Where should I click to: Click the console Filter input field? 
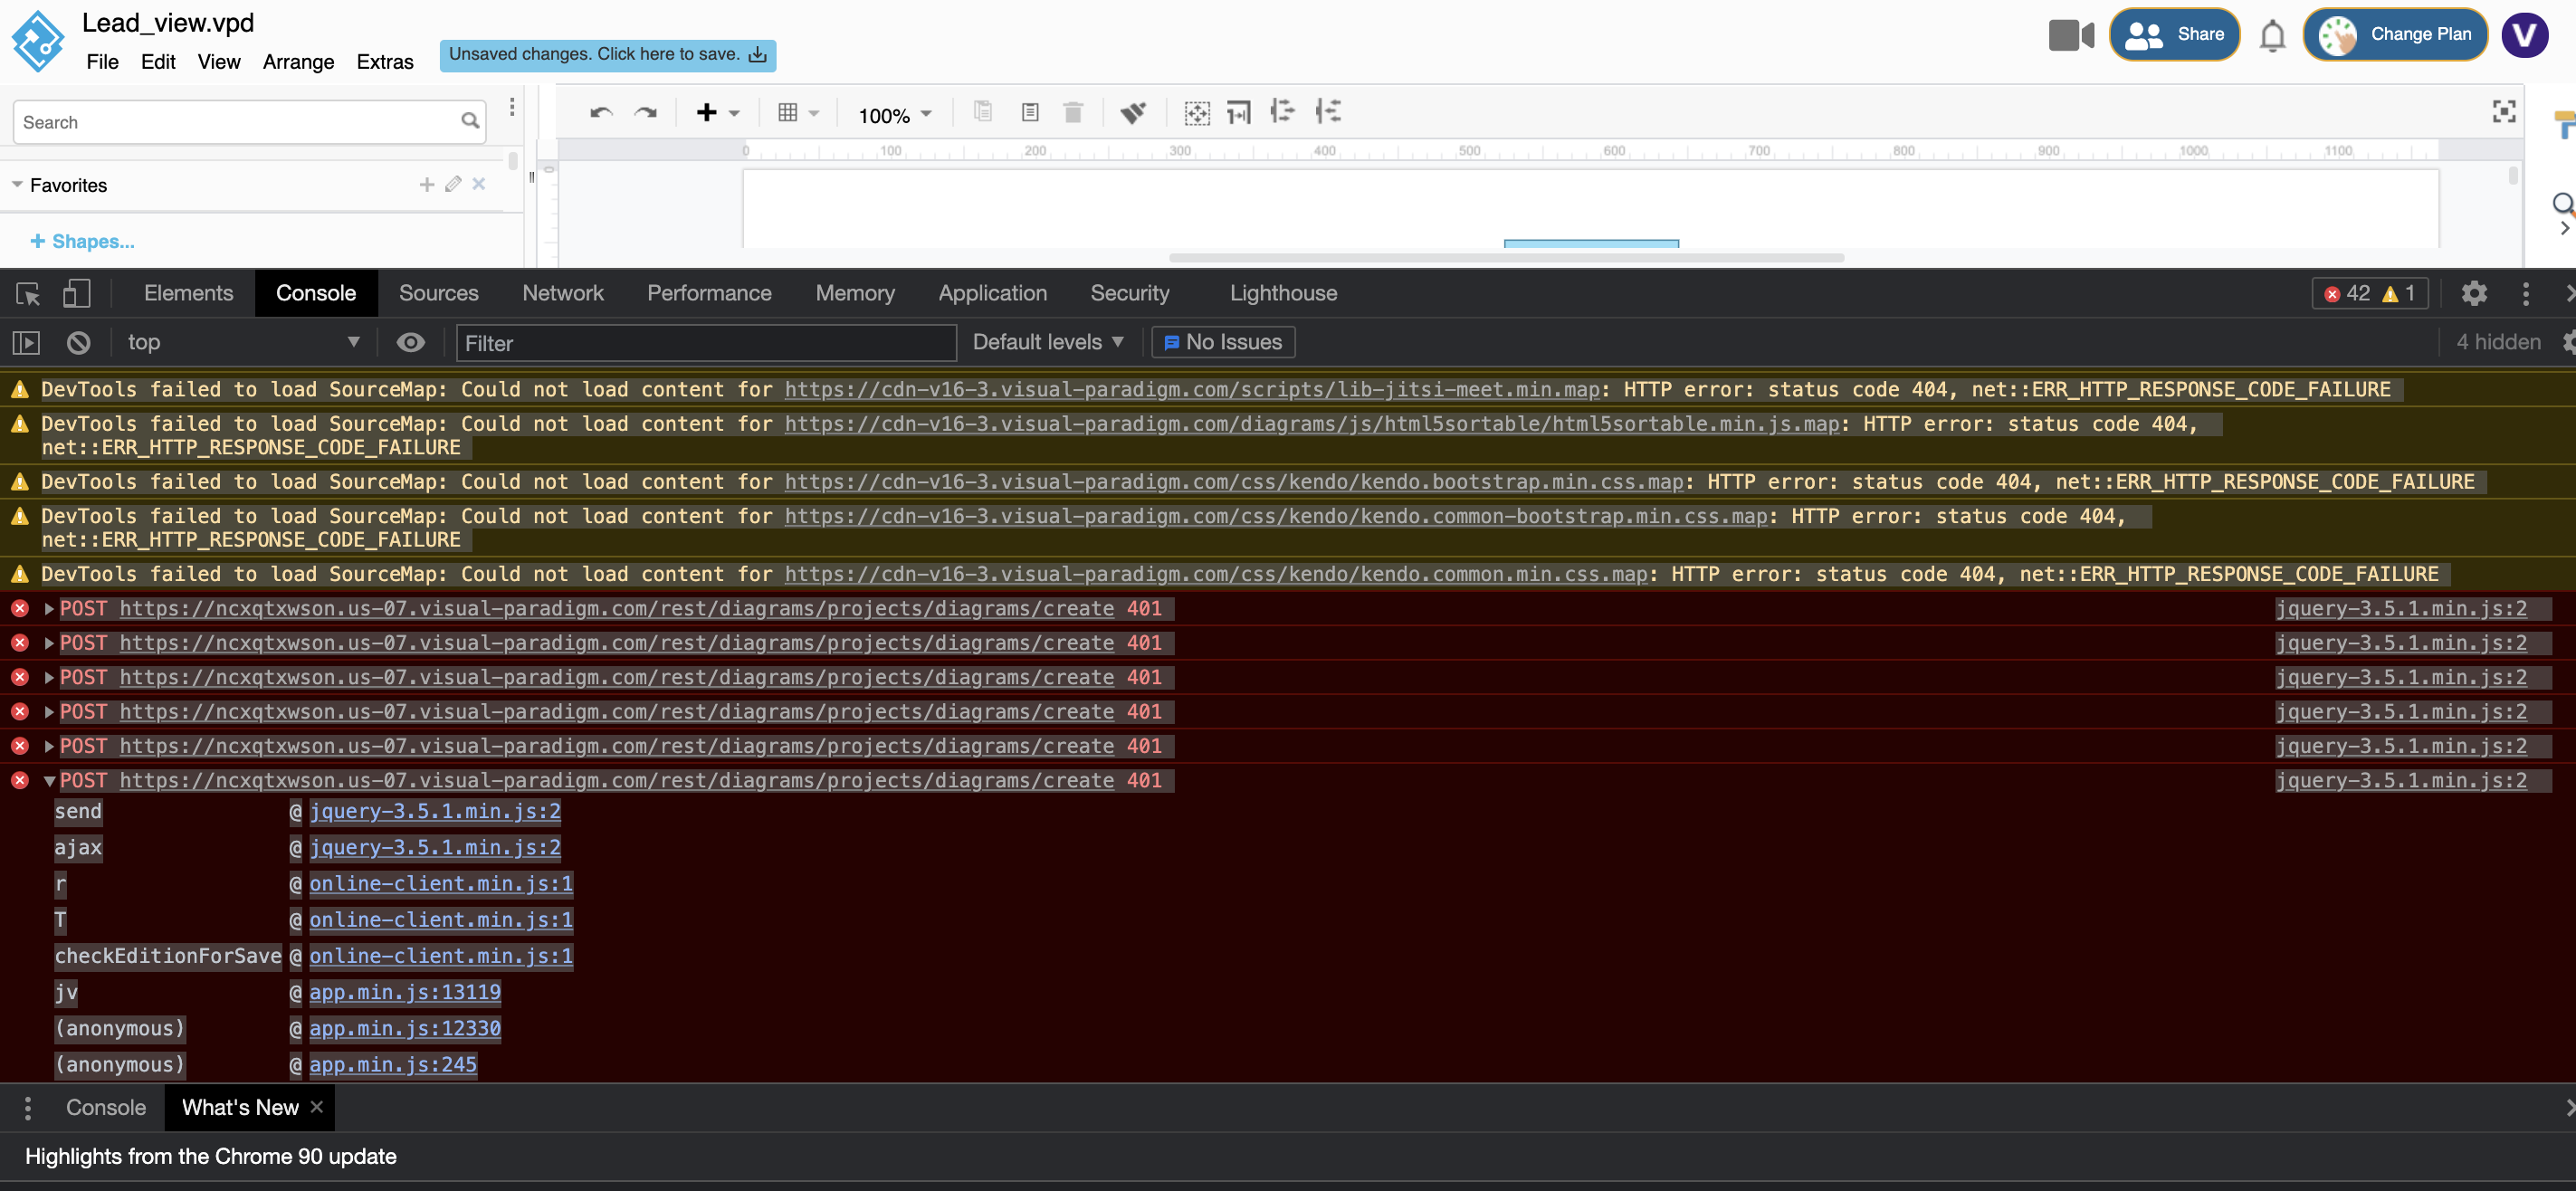(706, 343)
